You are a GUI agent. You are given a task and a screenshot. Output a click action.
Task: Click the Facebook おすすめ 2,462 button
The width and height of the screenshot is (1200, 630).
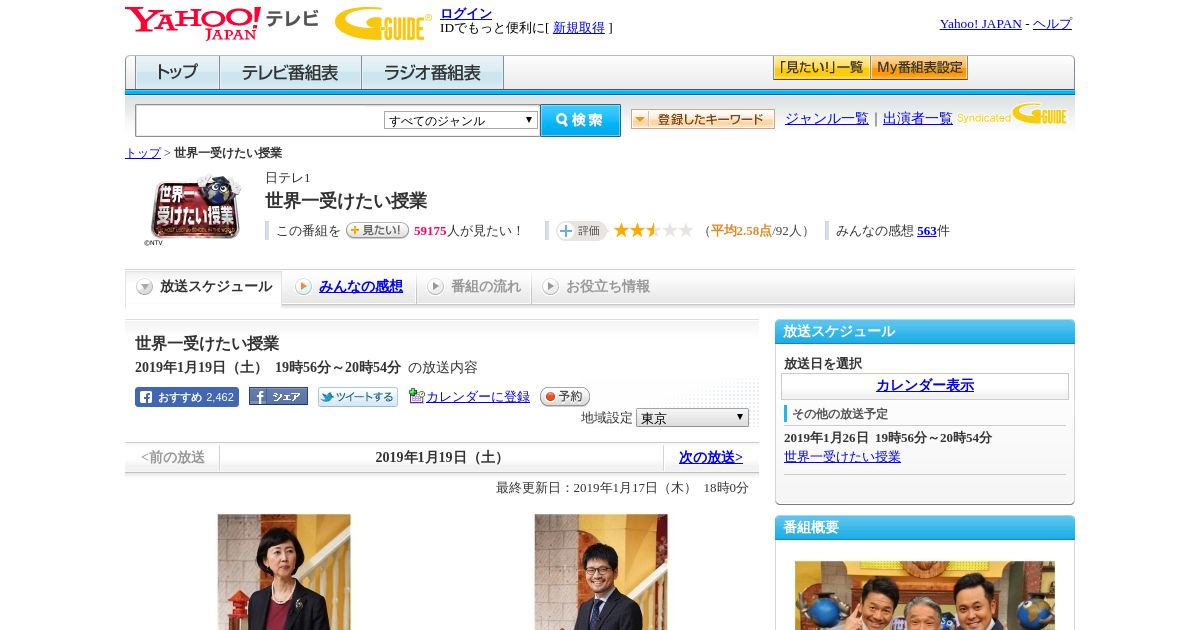pyautogui.click(x=187, y=397)
